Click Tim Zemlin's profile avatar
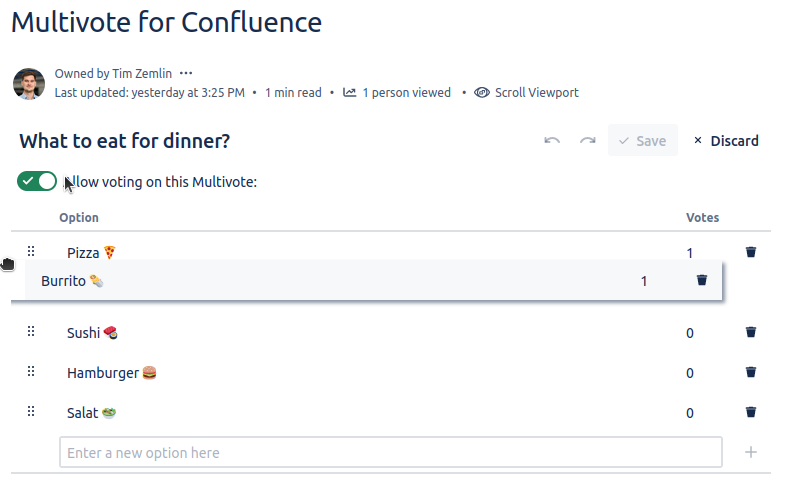This screenshot has height=488, width=808. (x=29, y=83)
